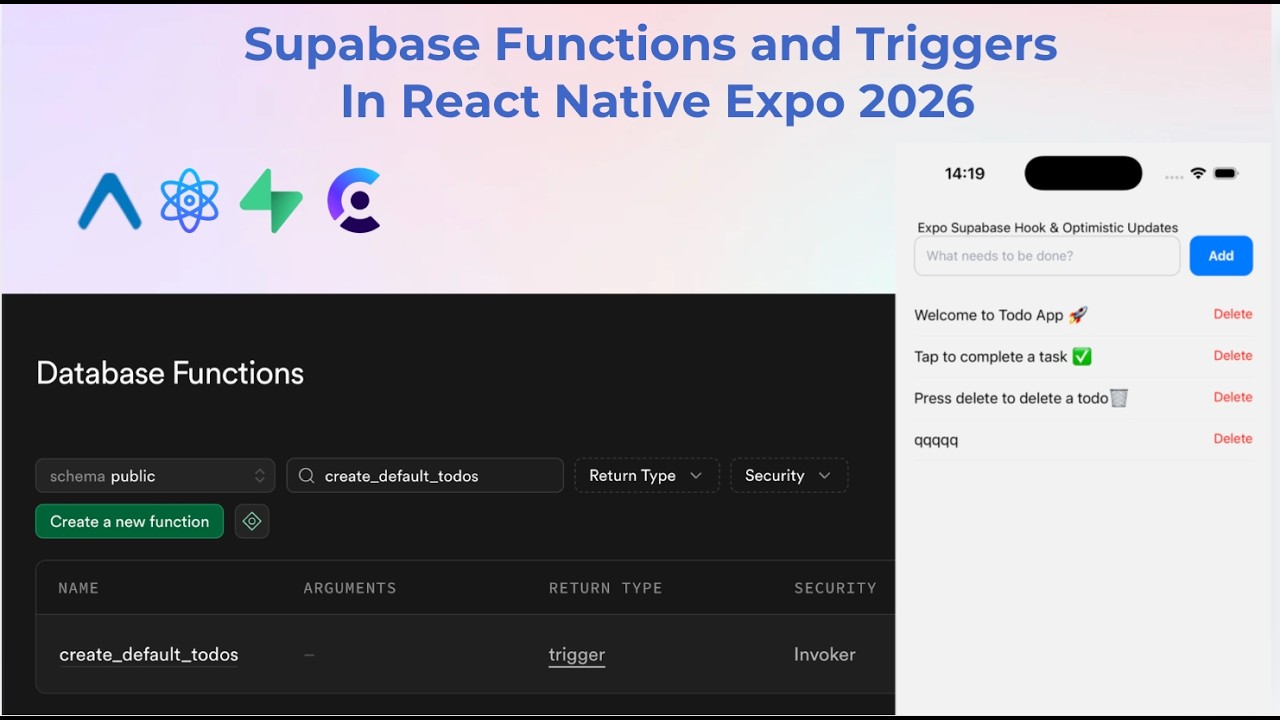Click the ARGUMENTS column header

click(x=350, y=588)
